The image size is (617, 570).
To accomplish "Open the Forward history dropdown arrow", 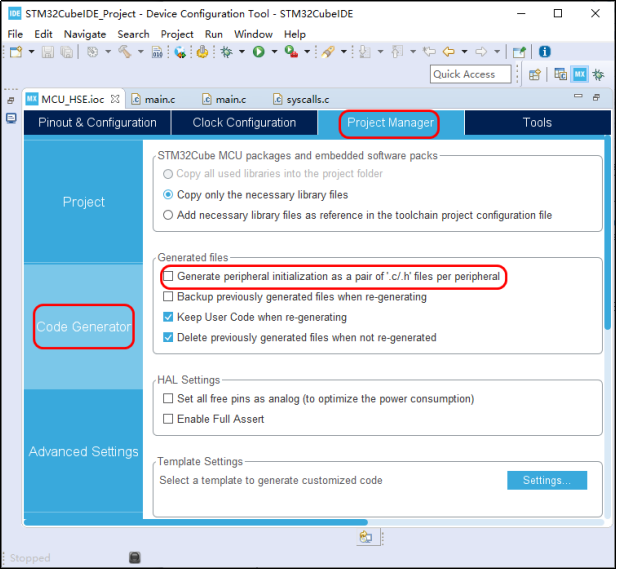I will tap(497, 52).
